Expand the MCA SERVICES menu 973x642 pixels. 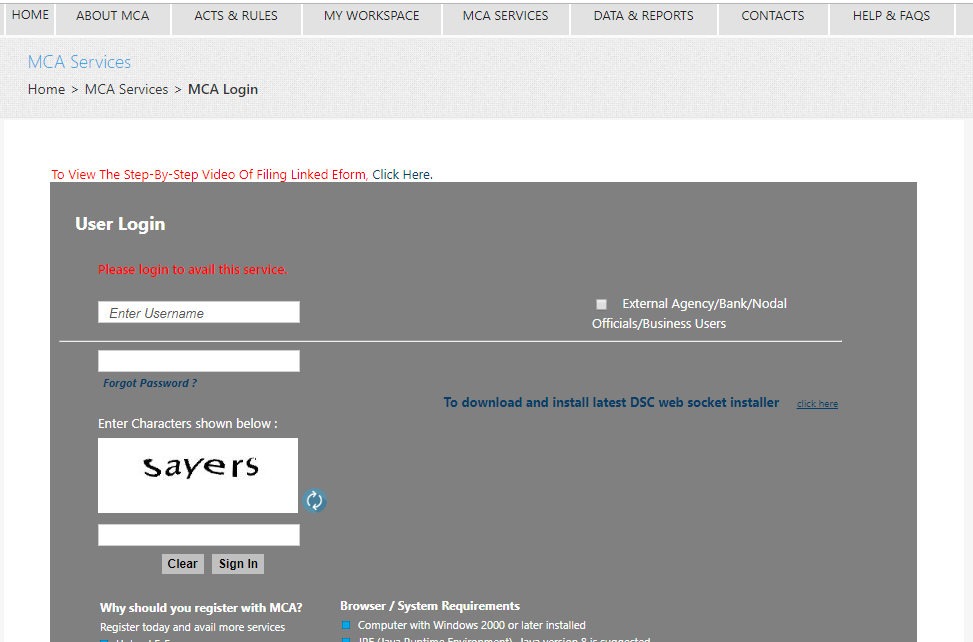505,16
